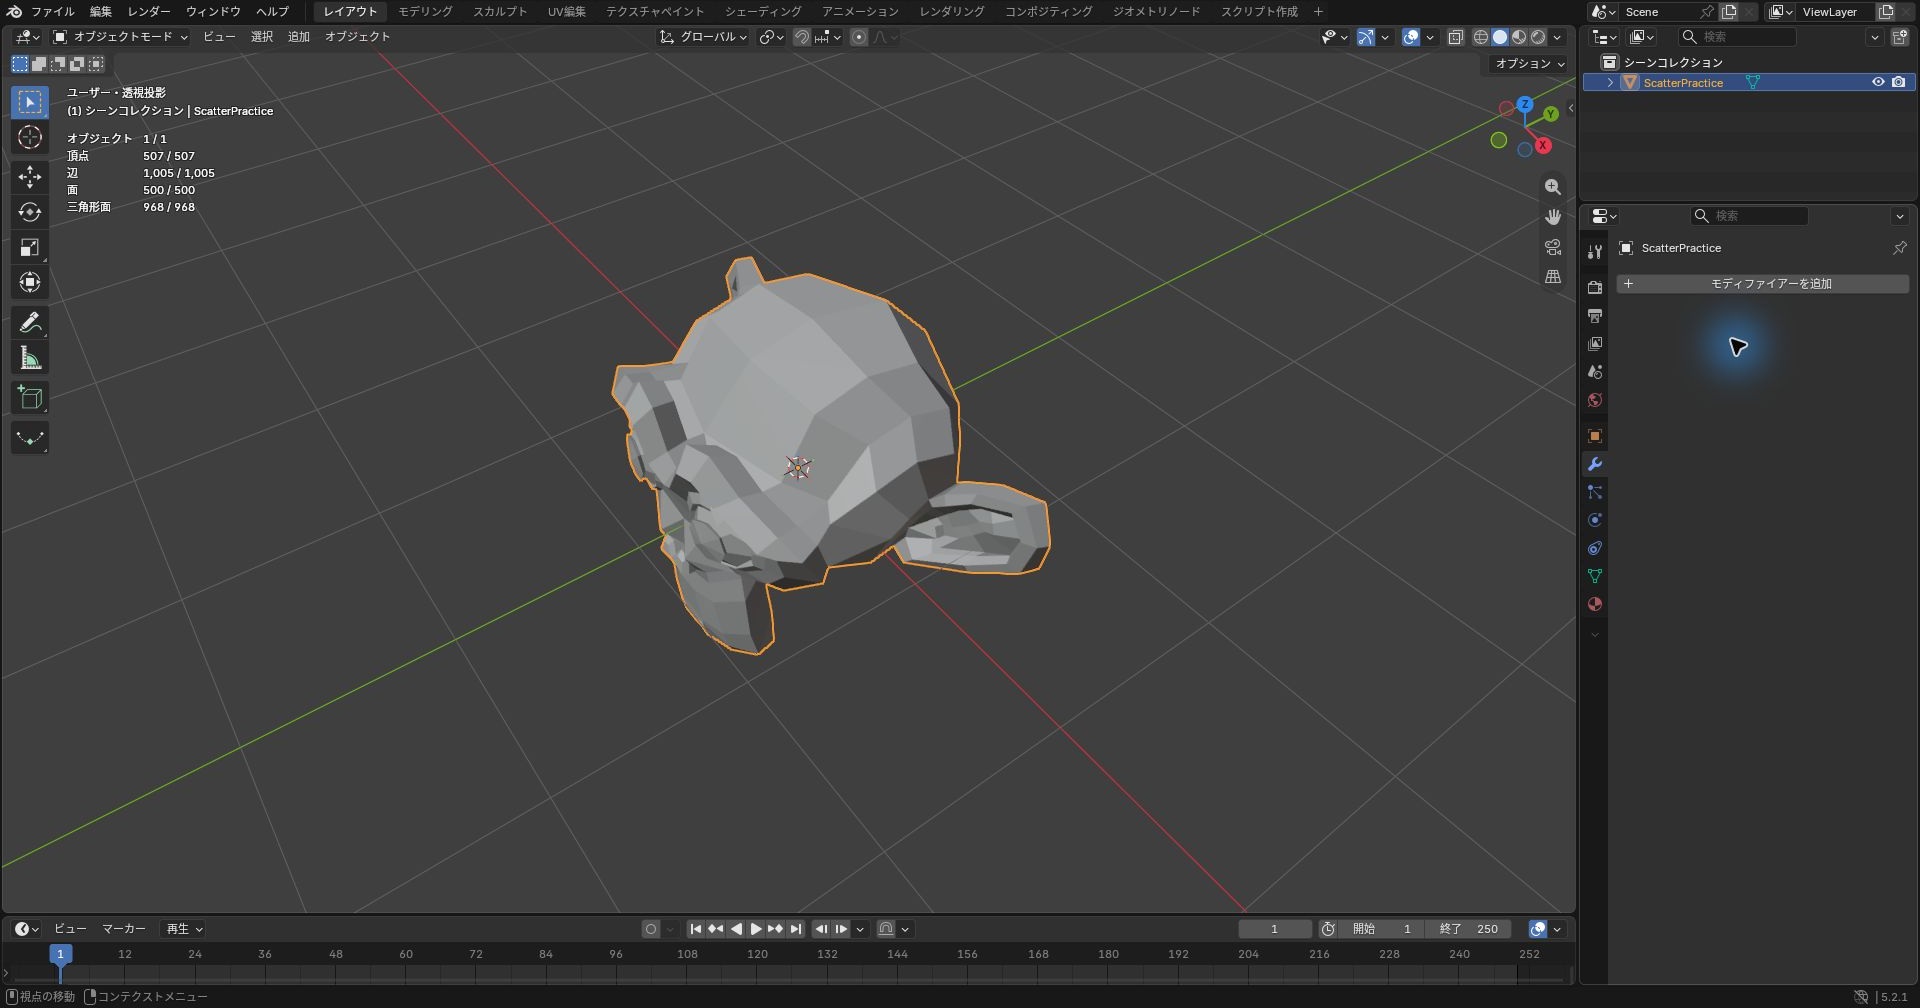1920x1008 pixels.
Task: Expand ScatterPractice row in outliner
Action: click(x=1610, y=82)
